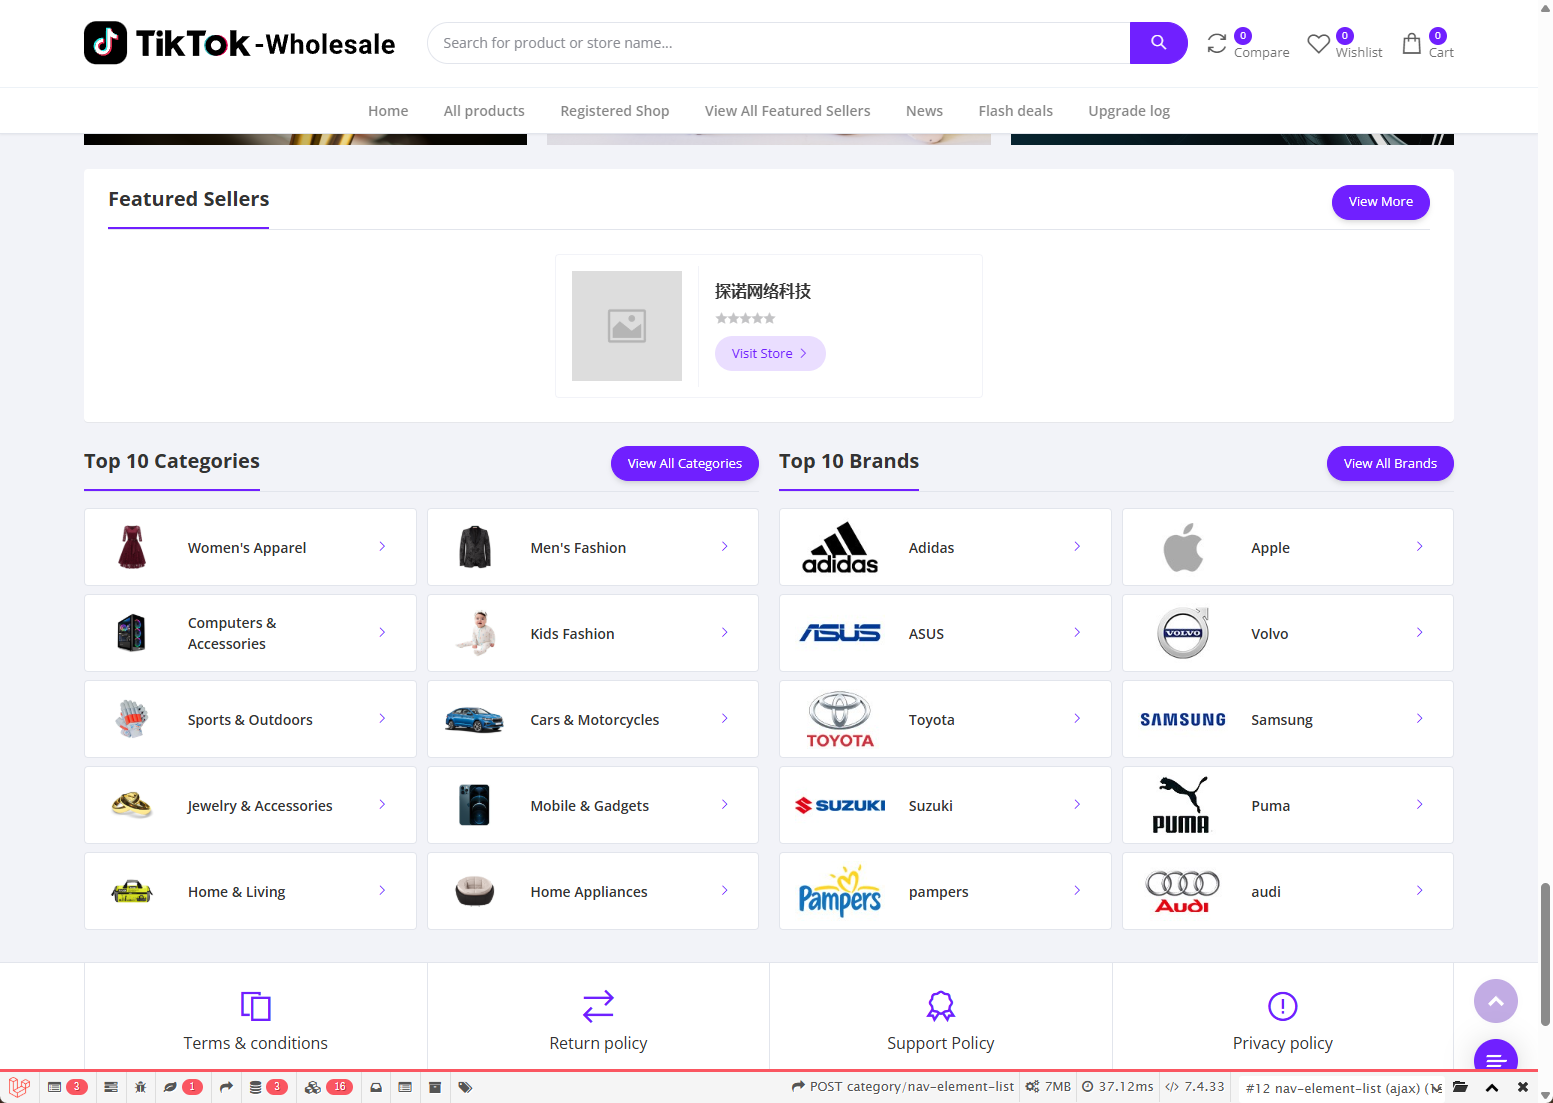Click the chevron on Kids Fashion card
1553x1103 pixels.
pos(725,633)
